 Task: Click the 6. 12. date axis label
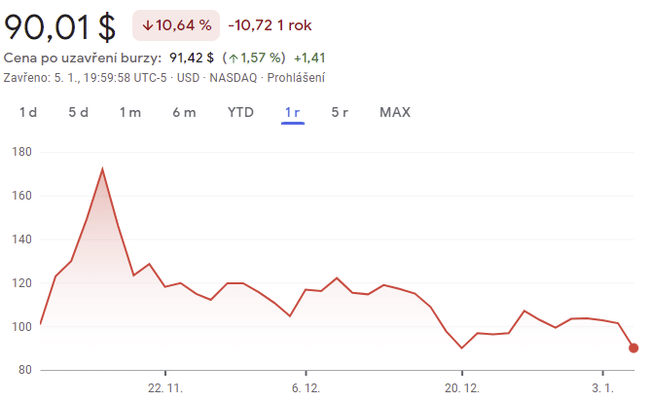305,387
